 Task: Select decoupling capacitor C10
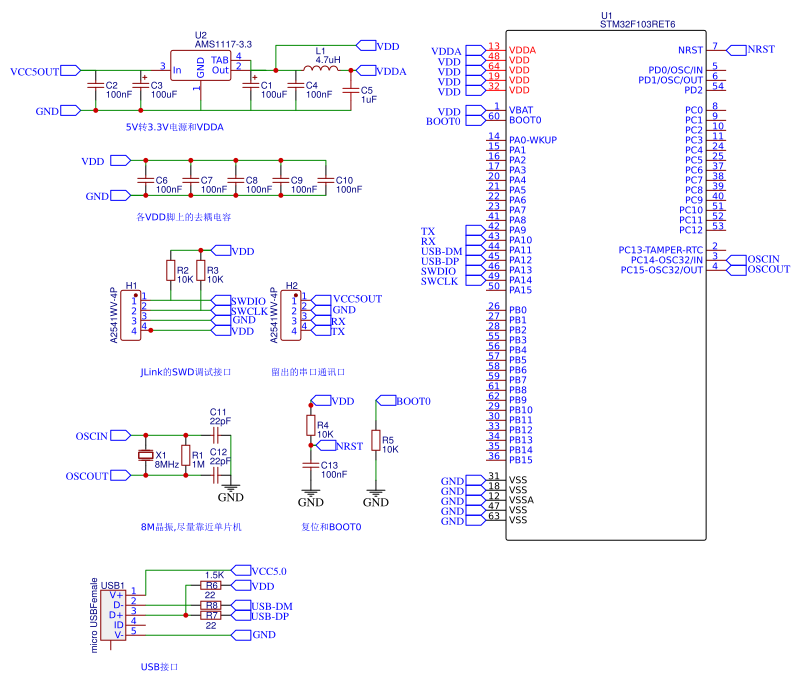tap(325, 180)
